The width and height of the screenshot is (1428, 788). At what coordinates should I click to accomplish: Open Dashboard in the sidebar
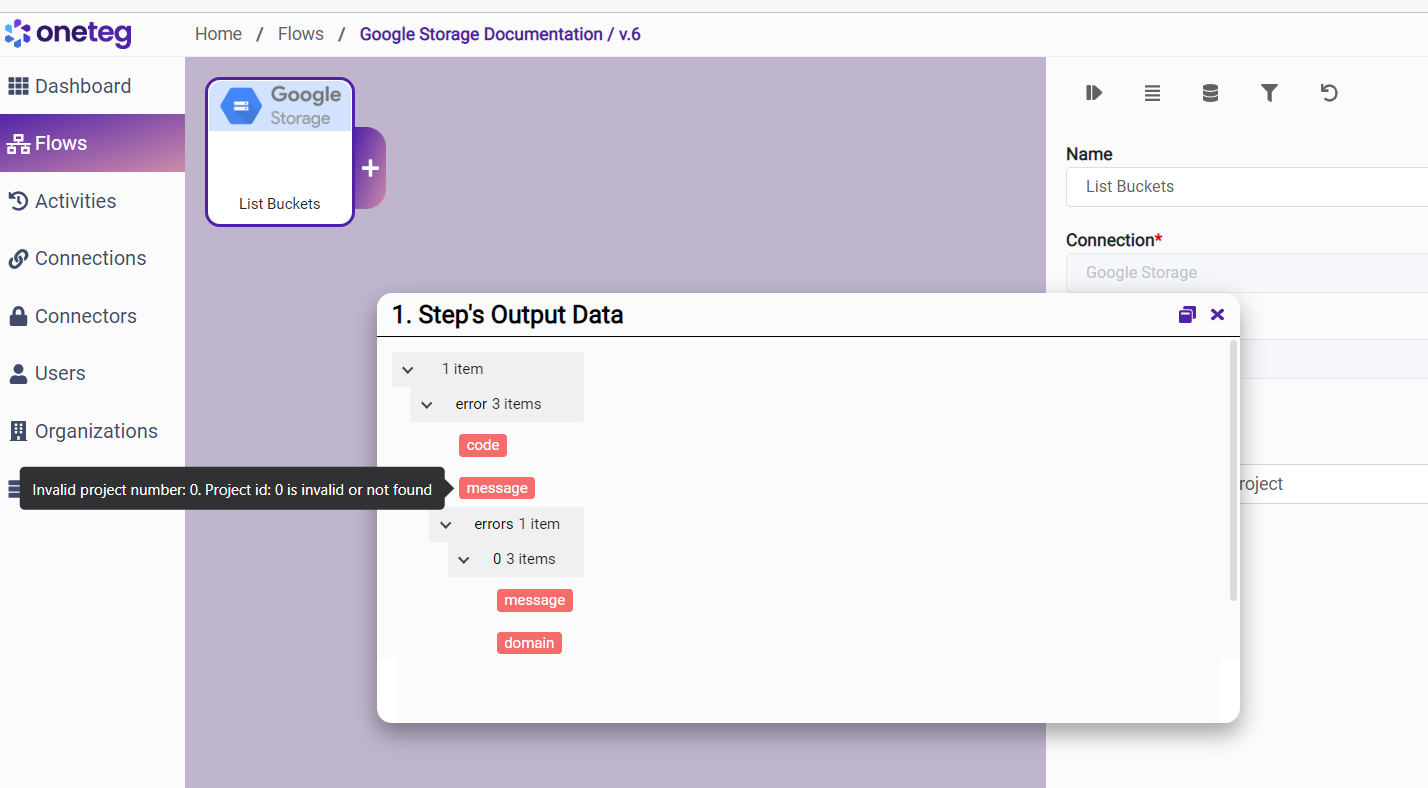coord(83,86)
